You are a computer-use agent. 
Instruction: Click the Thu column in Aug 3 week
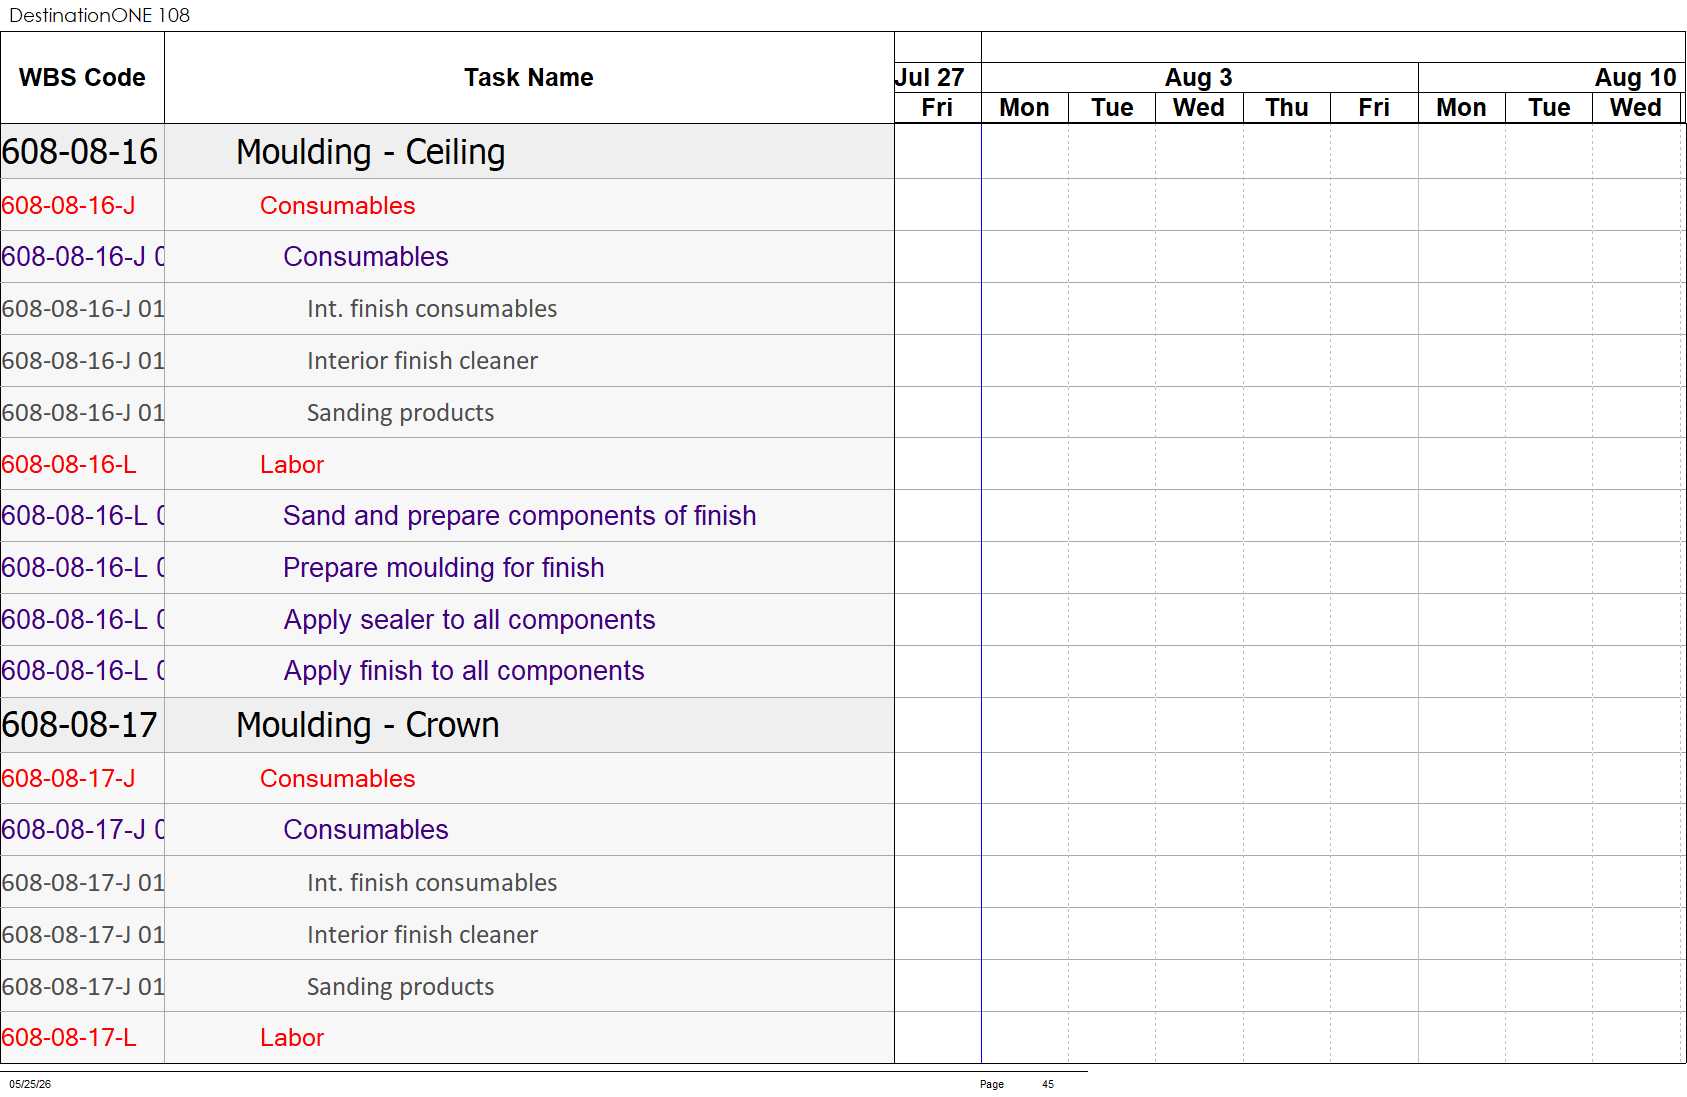click(1287, 108)
